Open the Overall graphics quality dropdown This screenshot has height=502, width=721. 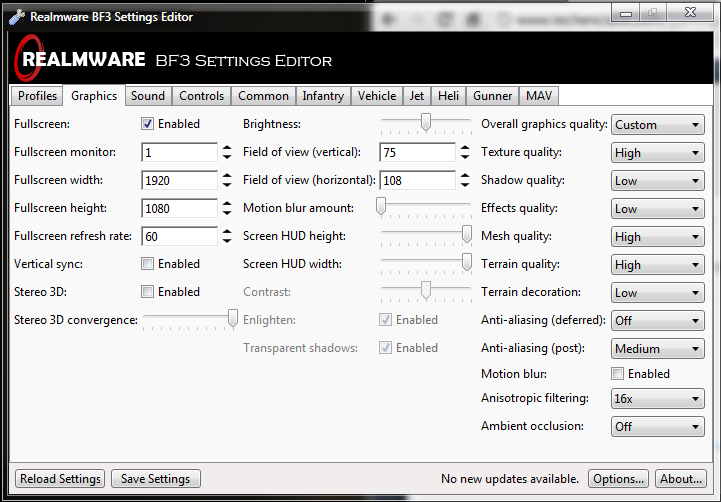click(x=658, y=125)
